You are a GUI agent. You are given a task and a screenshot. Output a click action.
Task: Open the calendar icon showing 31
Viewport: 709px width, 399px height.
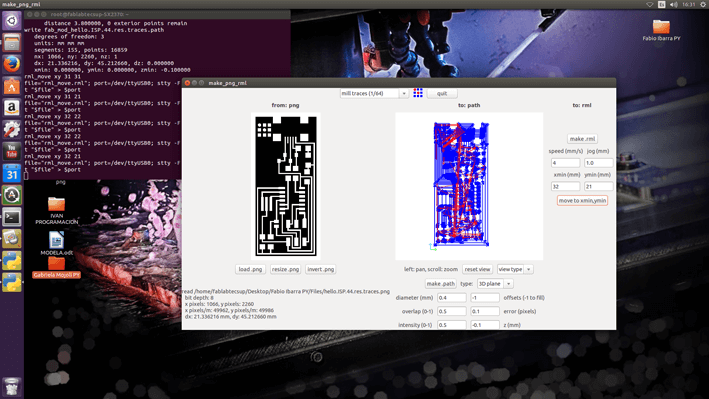(12, 173)
